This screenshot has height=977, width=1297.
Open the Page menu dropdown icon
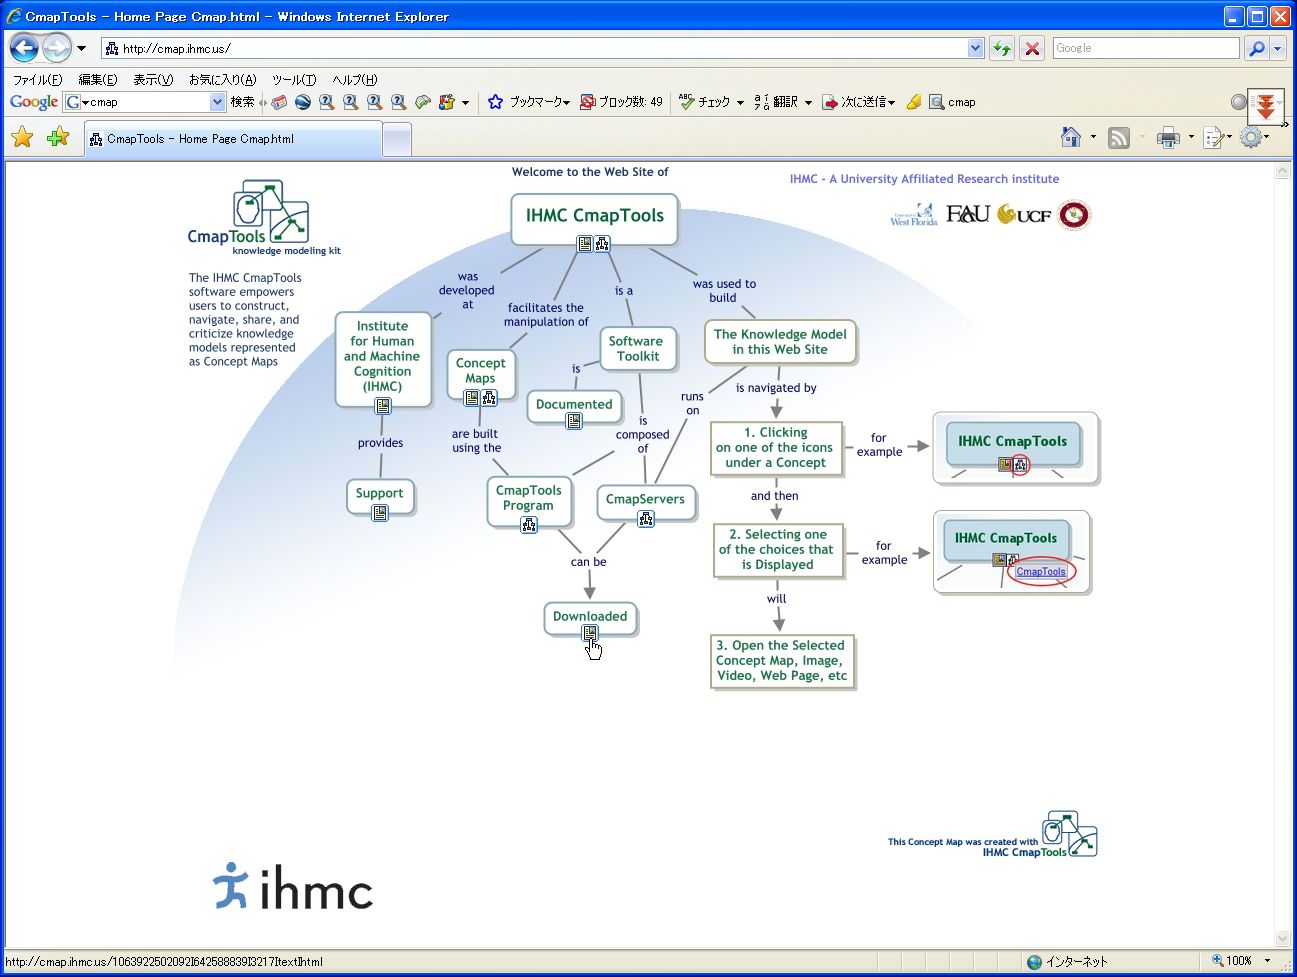[1215, 138]
